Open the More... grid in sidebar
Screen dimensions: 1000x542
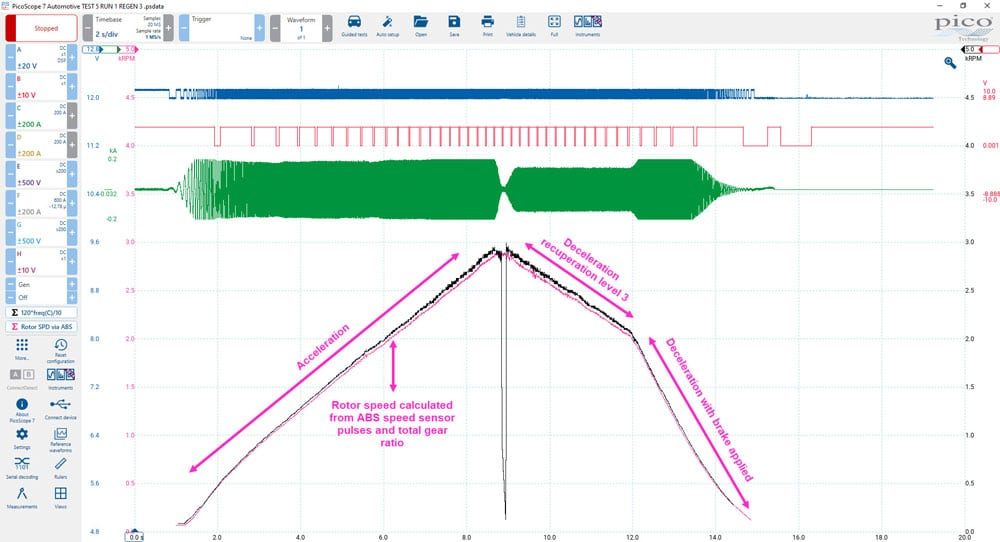pos(22,349)
